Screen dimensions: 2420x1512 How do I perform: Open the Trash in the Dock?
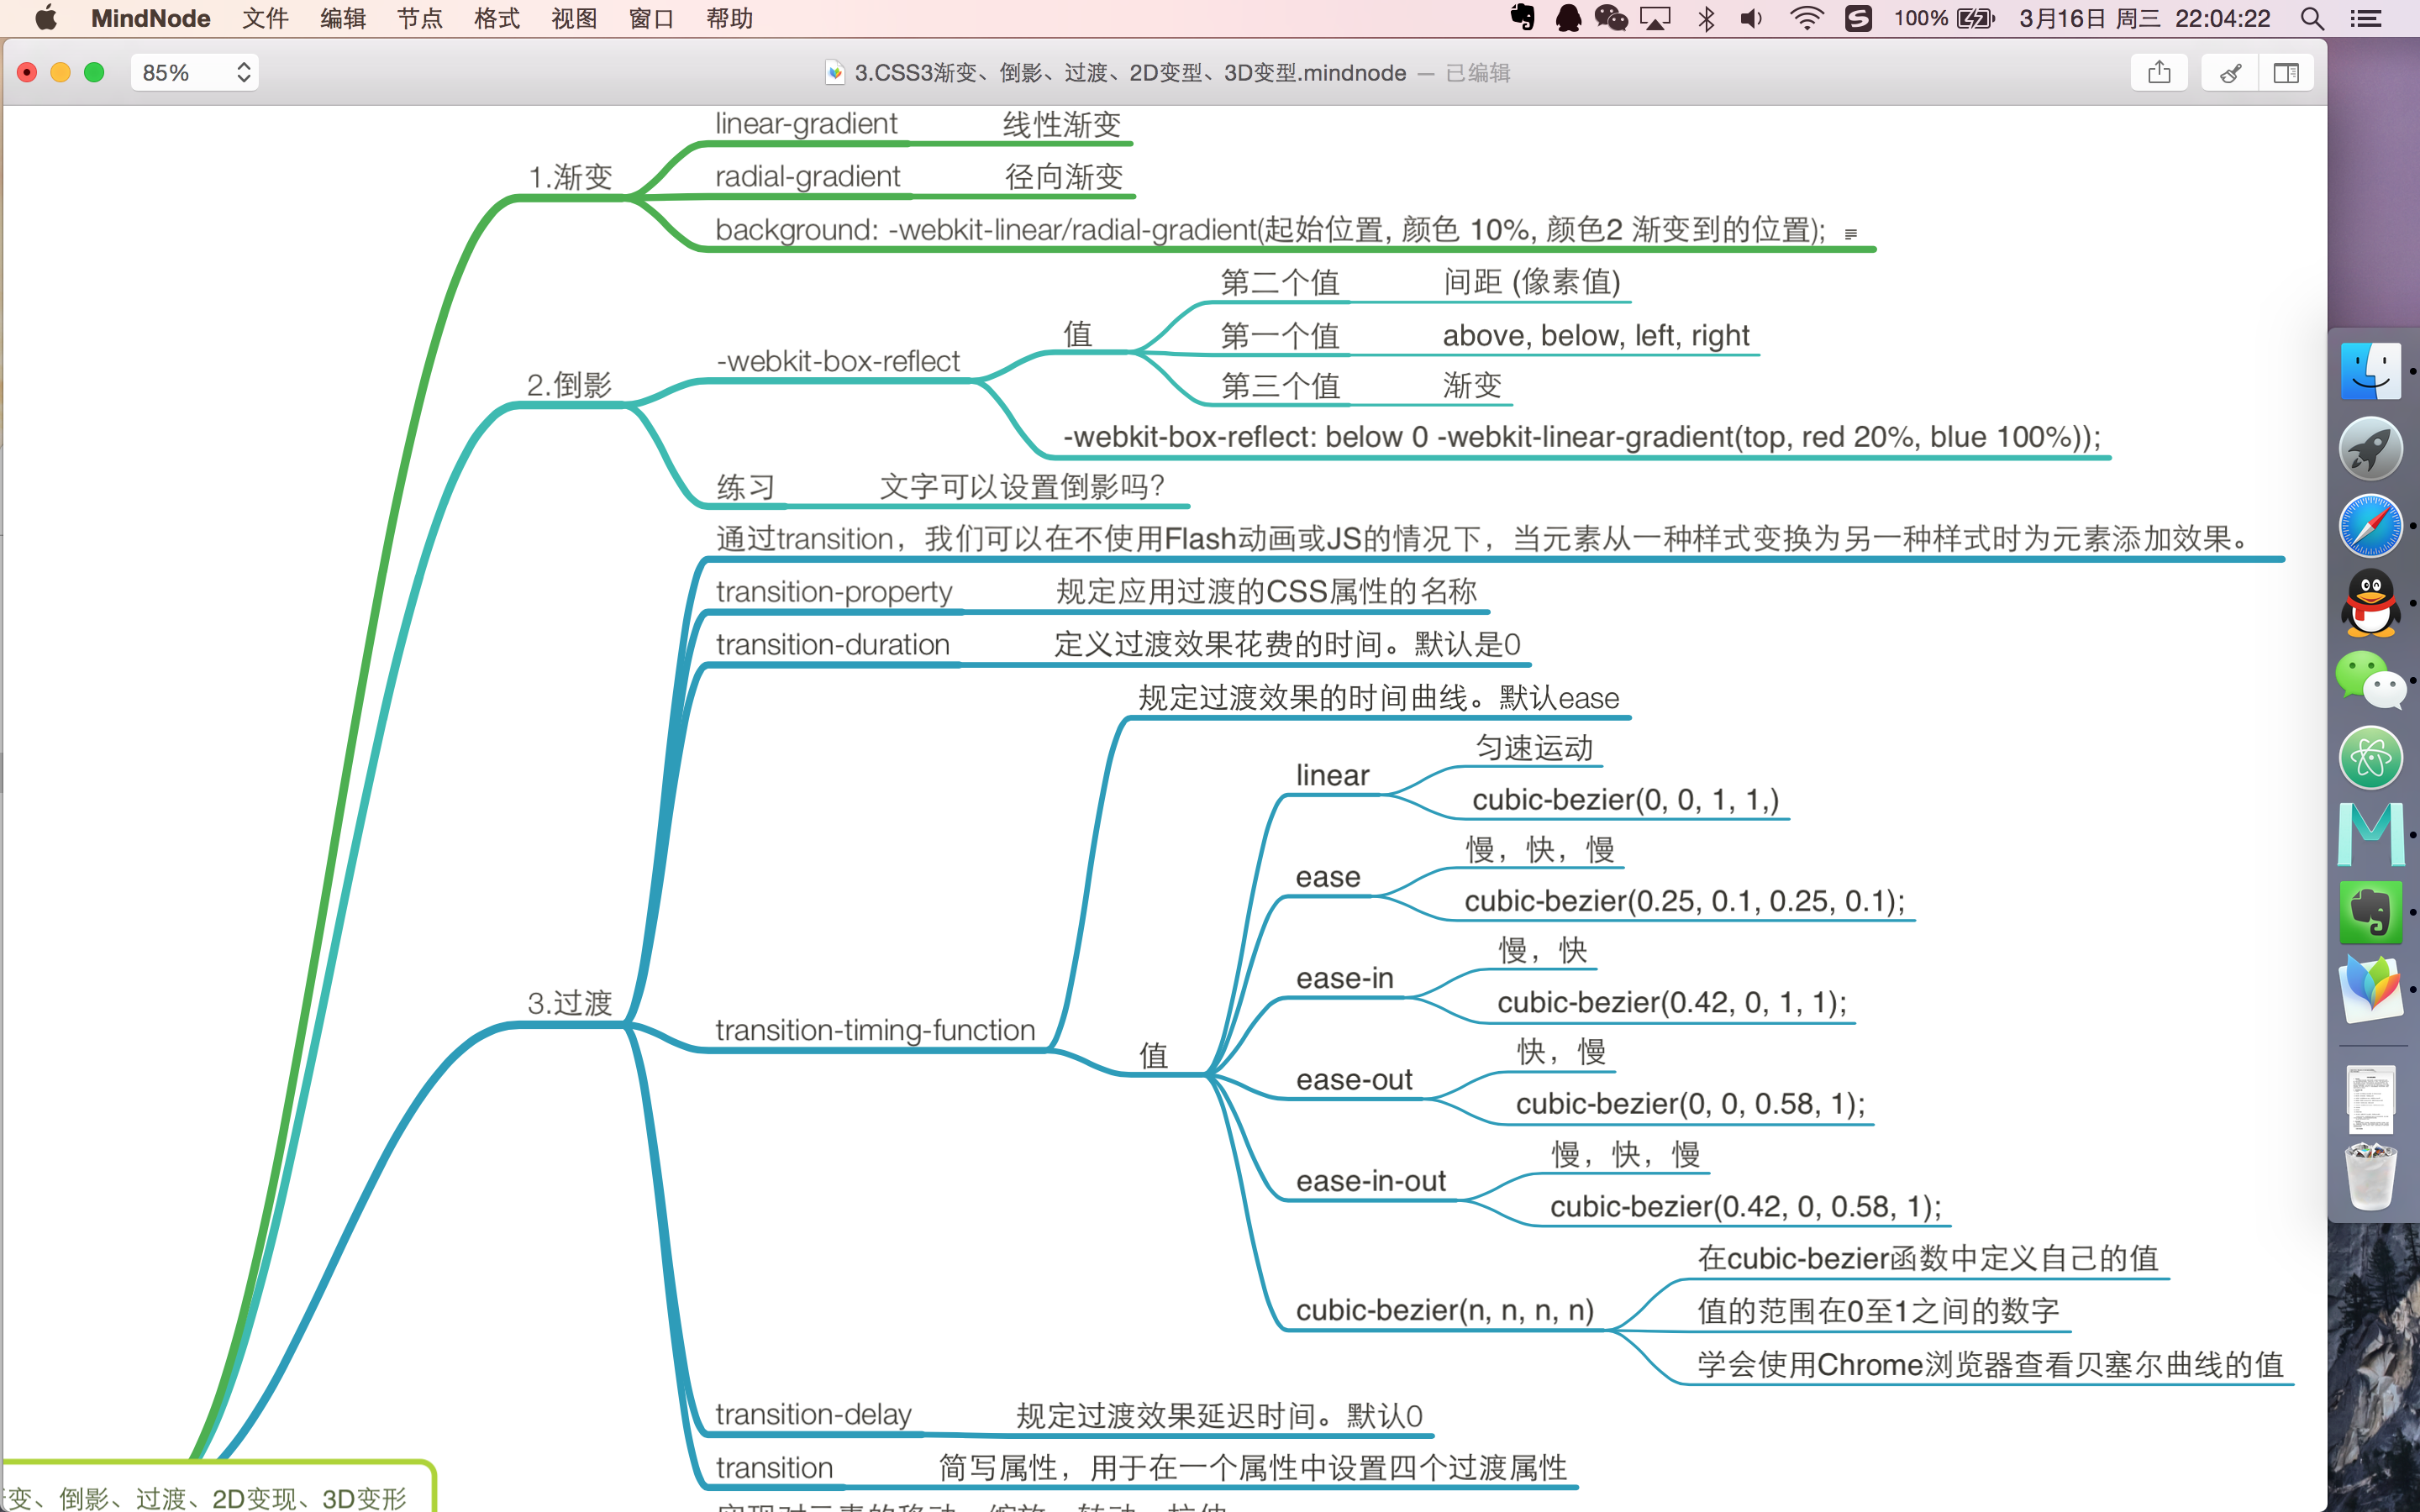pos(2371,1177)
